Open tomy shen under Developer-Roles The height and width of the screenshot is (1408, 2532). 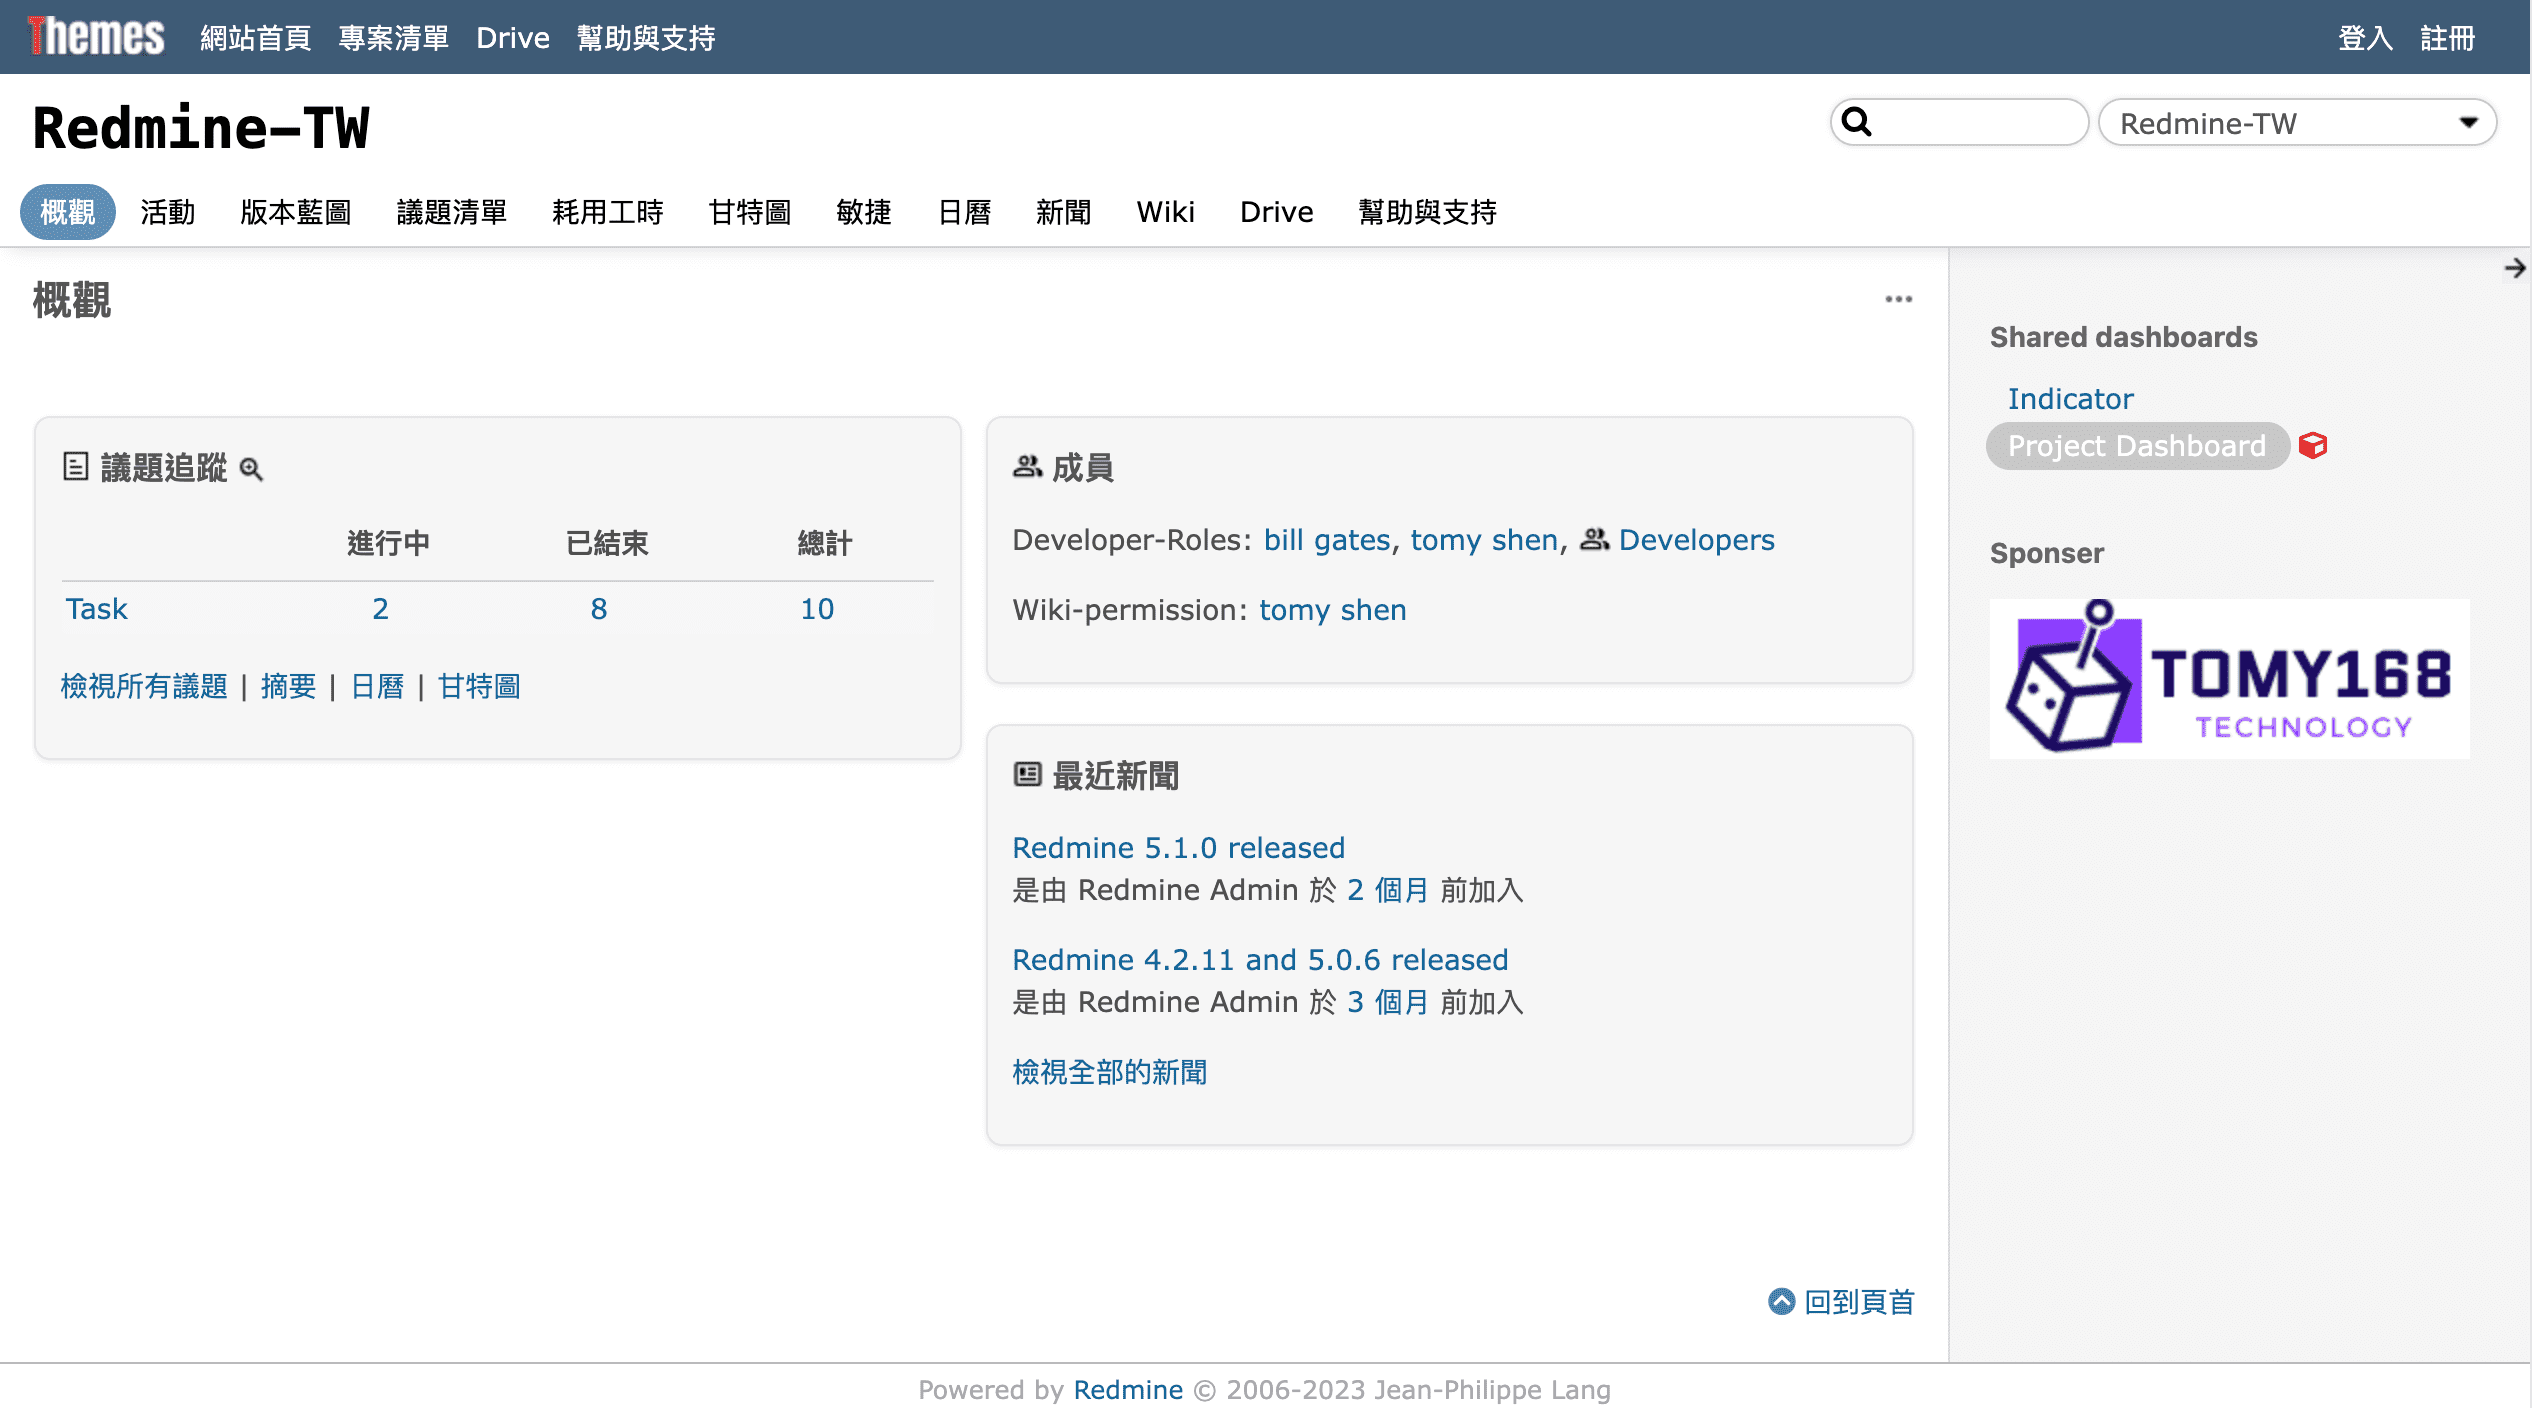tap(1484, 540)
